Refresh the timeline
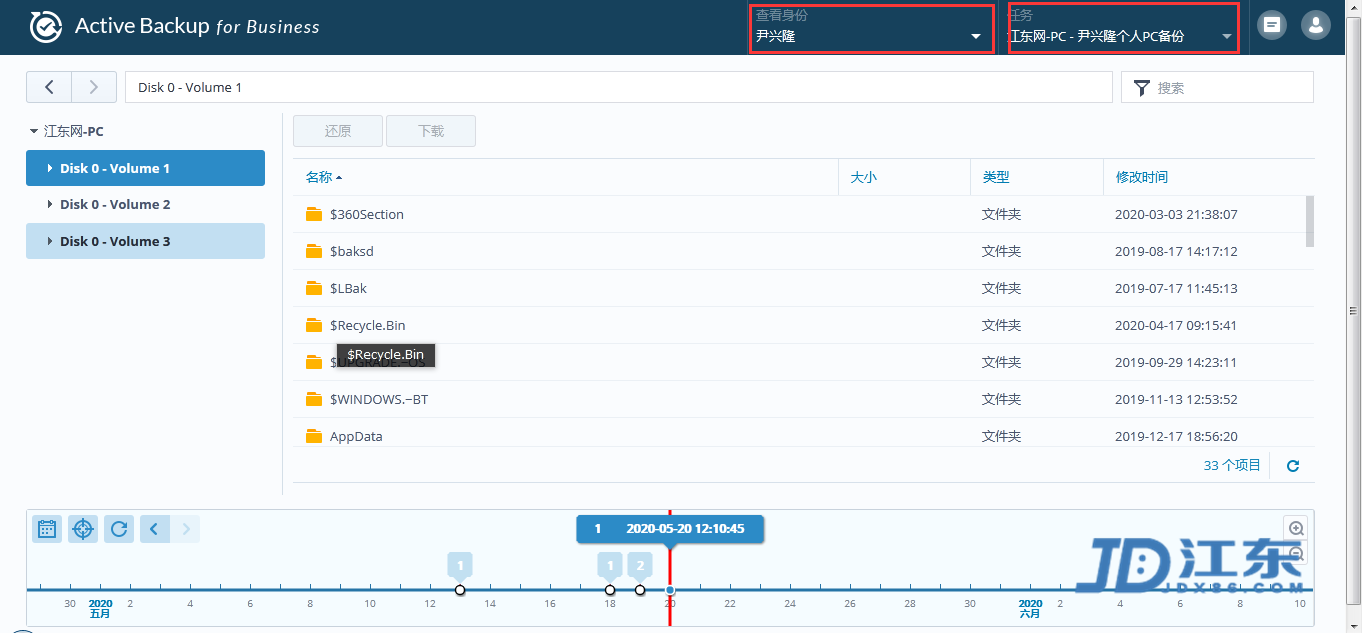The width and height of the screenshot is (1362, 633). click(x=119, y=529)
